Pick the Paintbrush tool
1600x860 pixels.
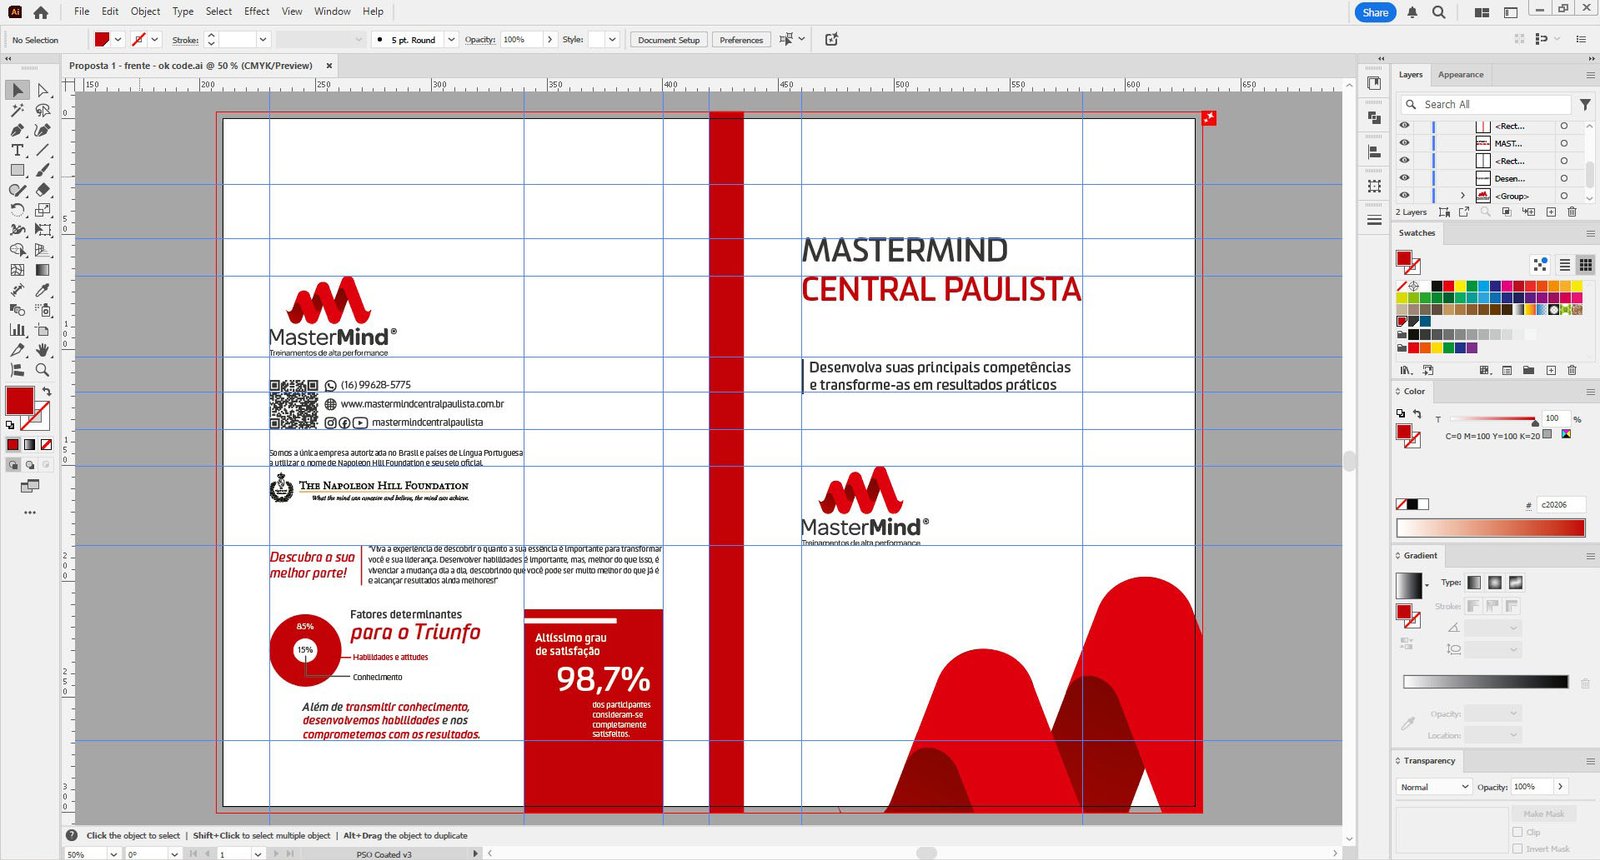[x=43, y=170]
